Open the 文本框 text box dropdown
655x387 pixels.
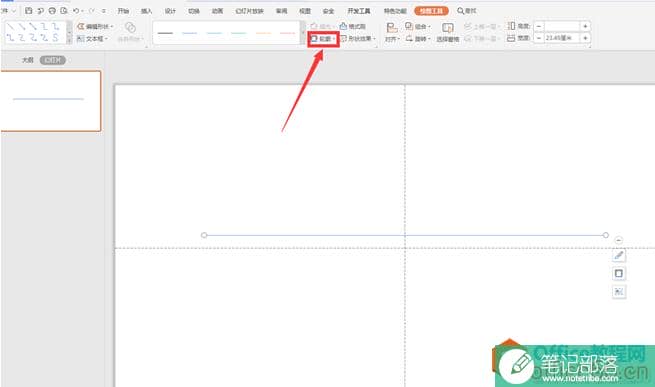click(92, 38)
